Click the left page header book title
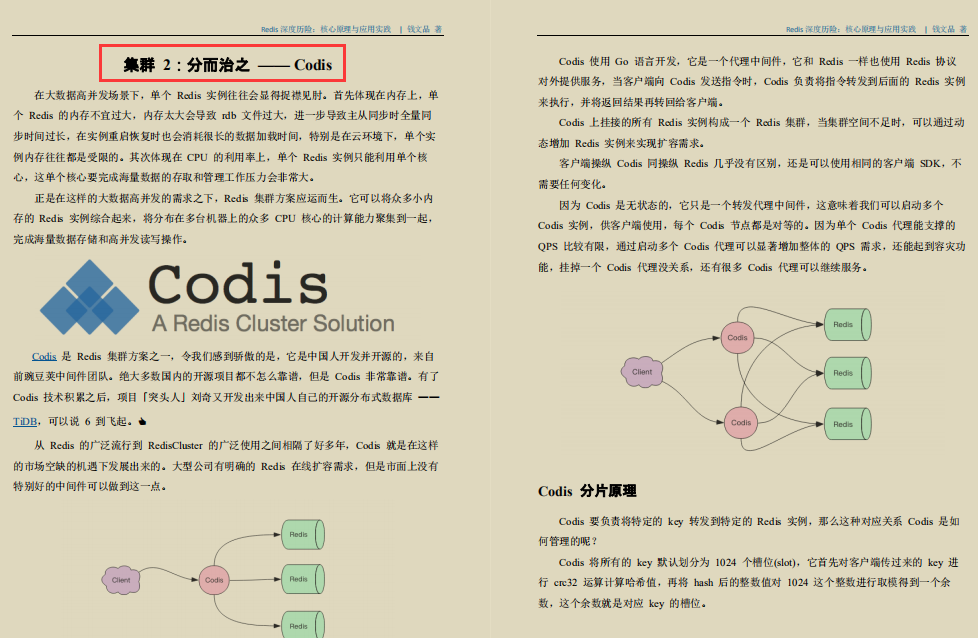 [x=326, y=29]
